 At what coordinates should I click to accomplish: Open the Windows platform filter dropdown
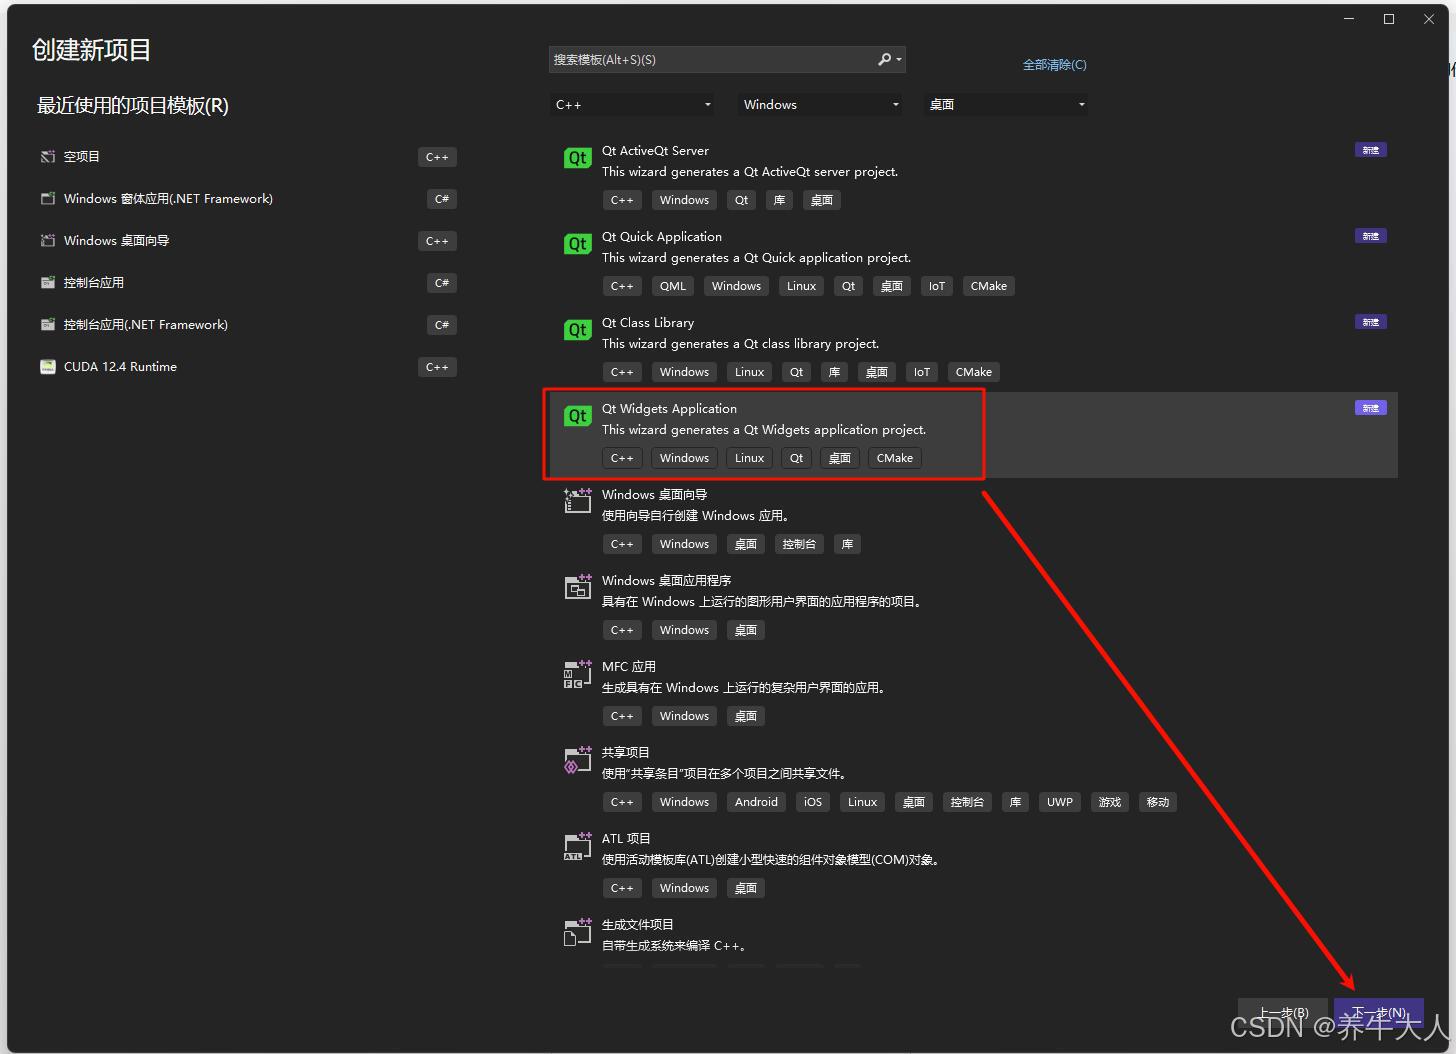point(820,105)
